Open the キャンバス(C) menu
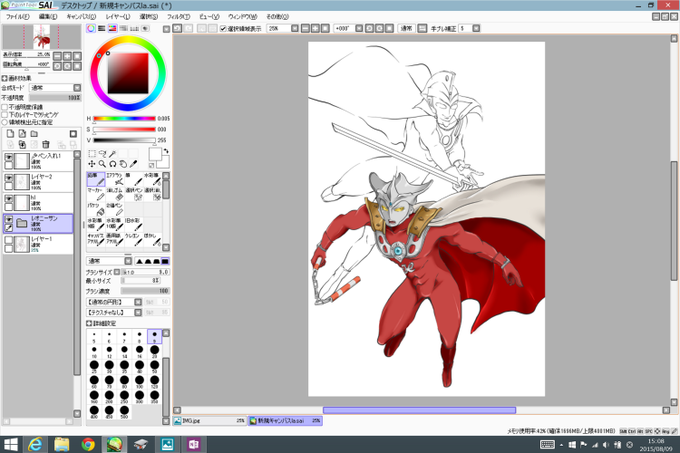This screenshot has width=680, height=453. (x=81, y=16)
